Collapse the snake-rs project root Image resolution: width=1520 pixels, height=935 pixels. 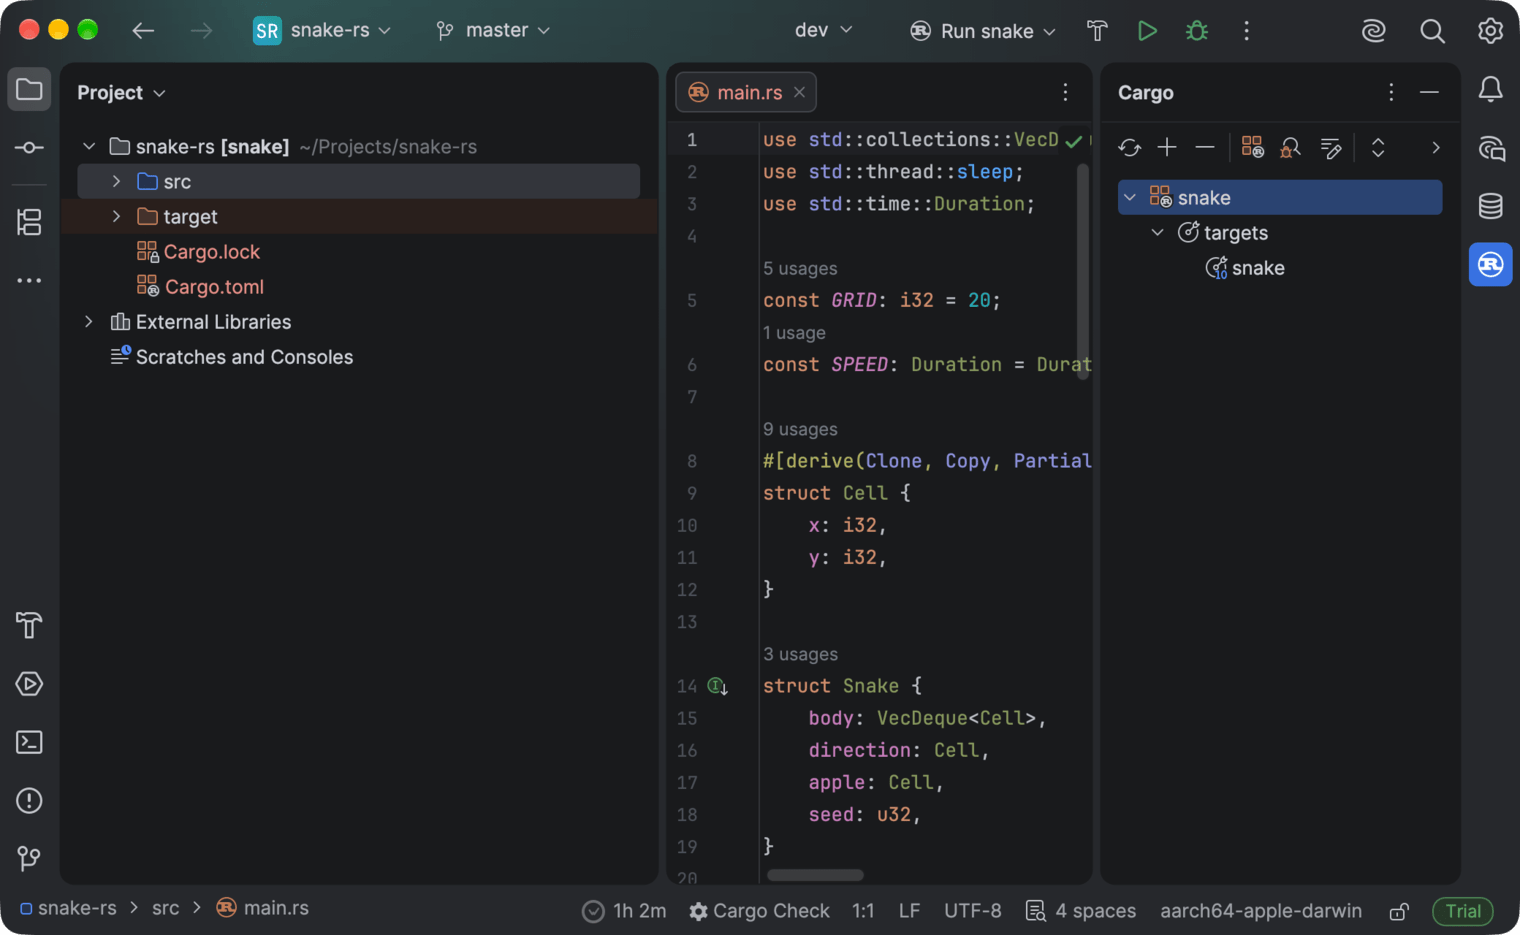tap(89, 146)
